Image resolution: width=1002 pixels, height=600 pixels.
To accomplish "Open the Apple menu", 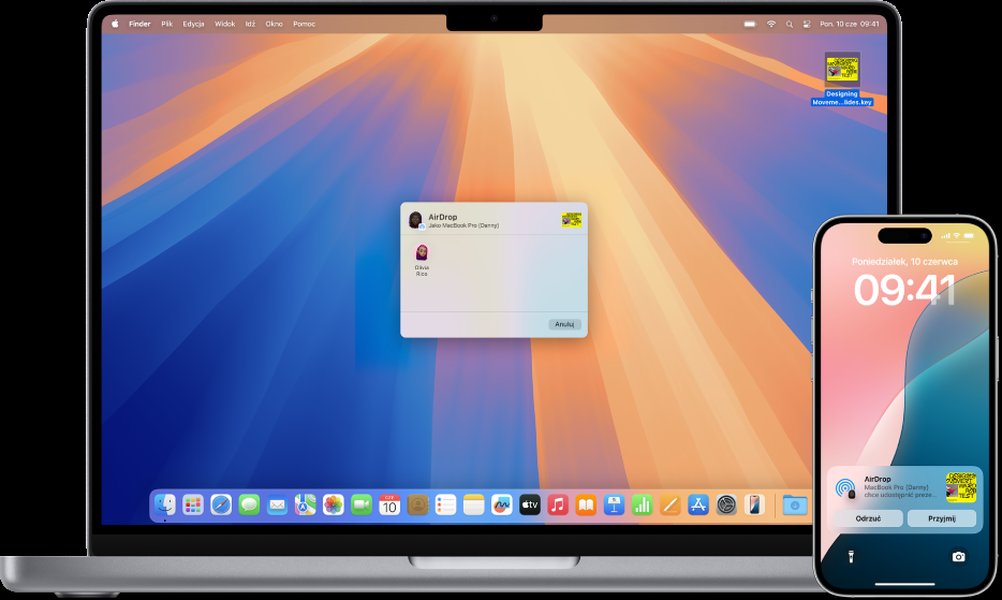I will 115,24.
